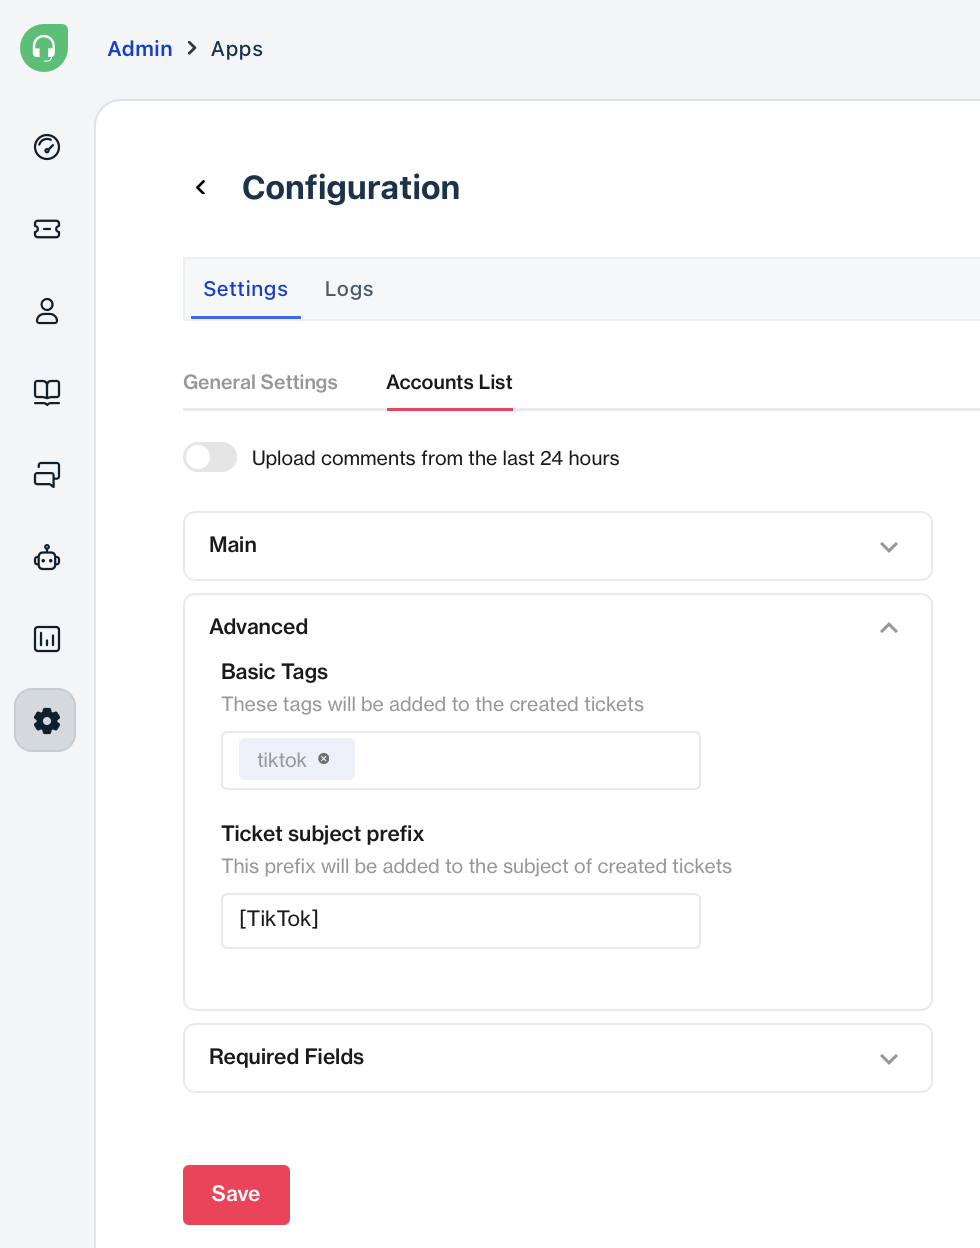This screenshot has height=1248, width=980.
Task: Click the Configuration heading
Action: point(351,187)
